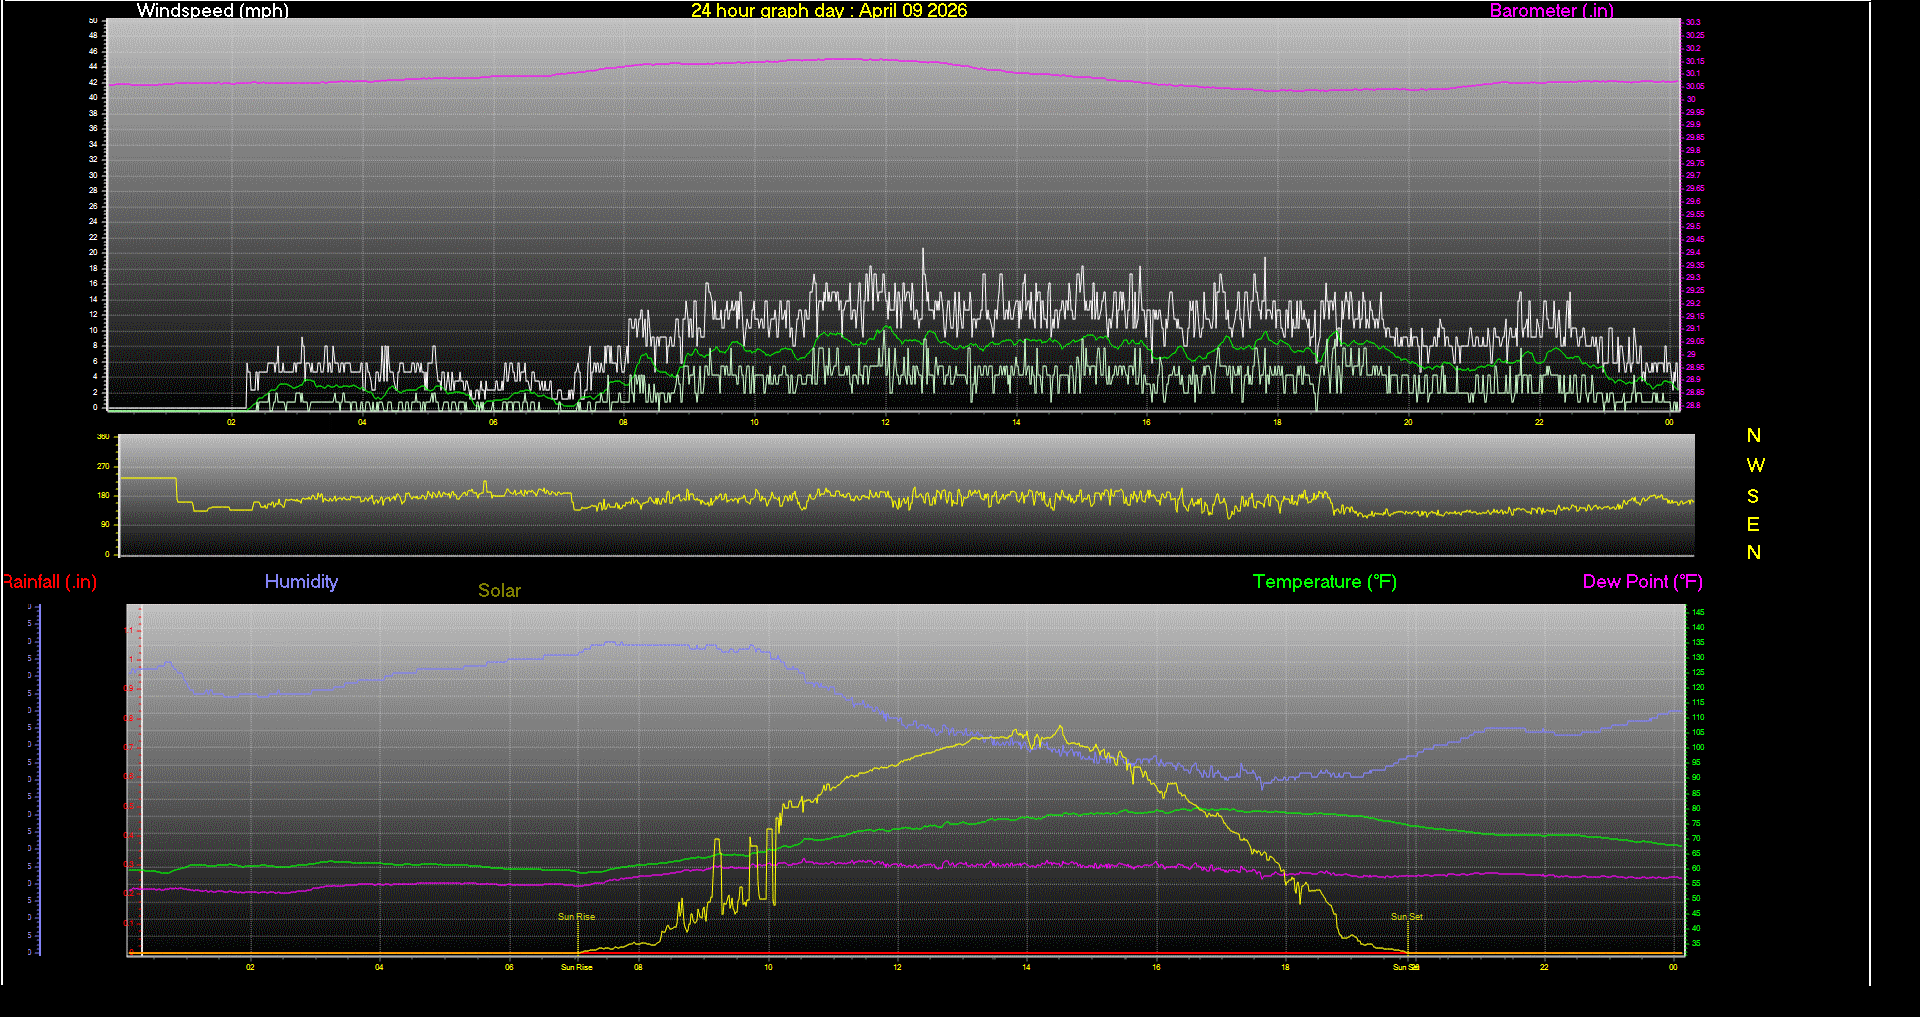Select the Dew Point (°F) legend label
The width and height of the screenshot is (1920, 1017).
coord(1642,582)
